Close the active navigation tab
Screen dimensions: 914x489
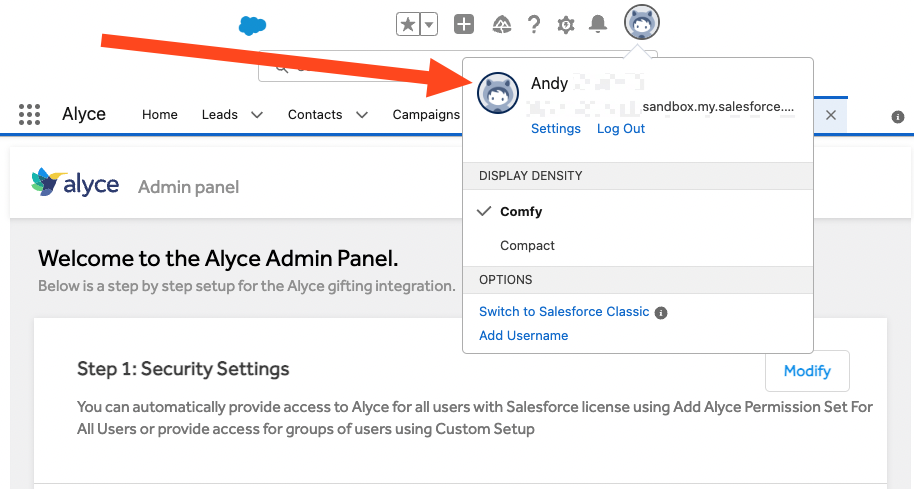[x=831, y=115]
